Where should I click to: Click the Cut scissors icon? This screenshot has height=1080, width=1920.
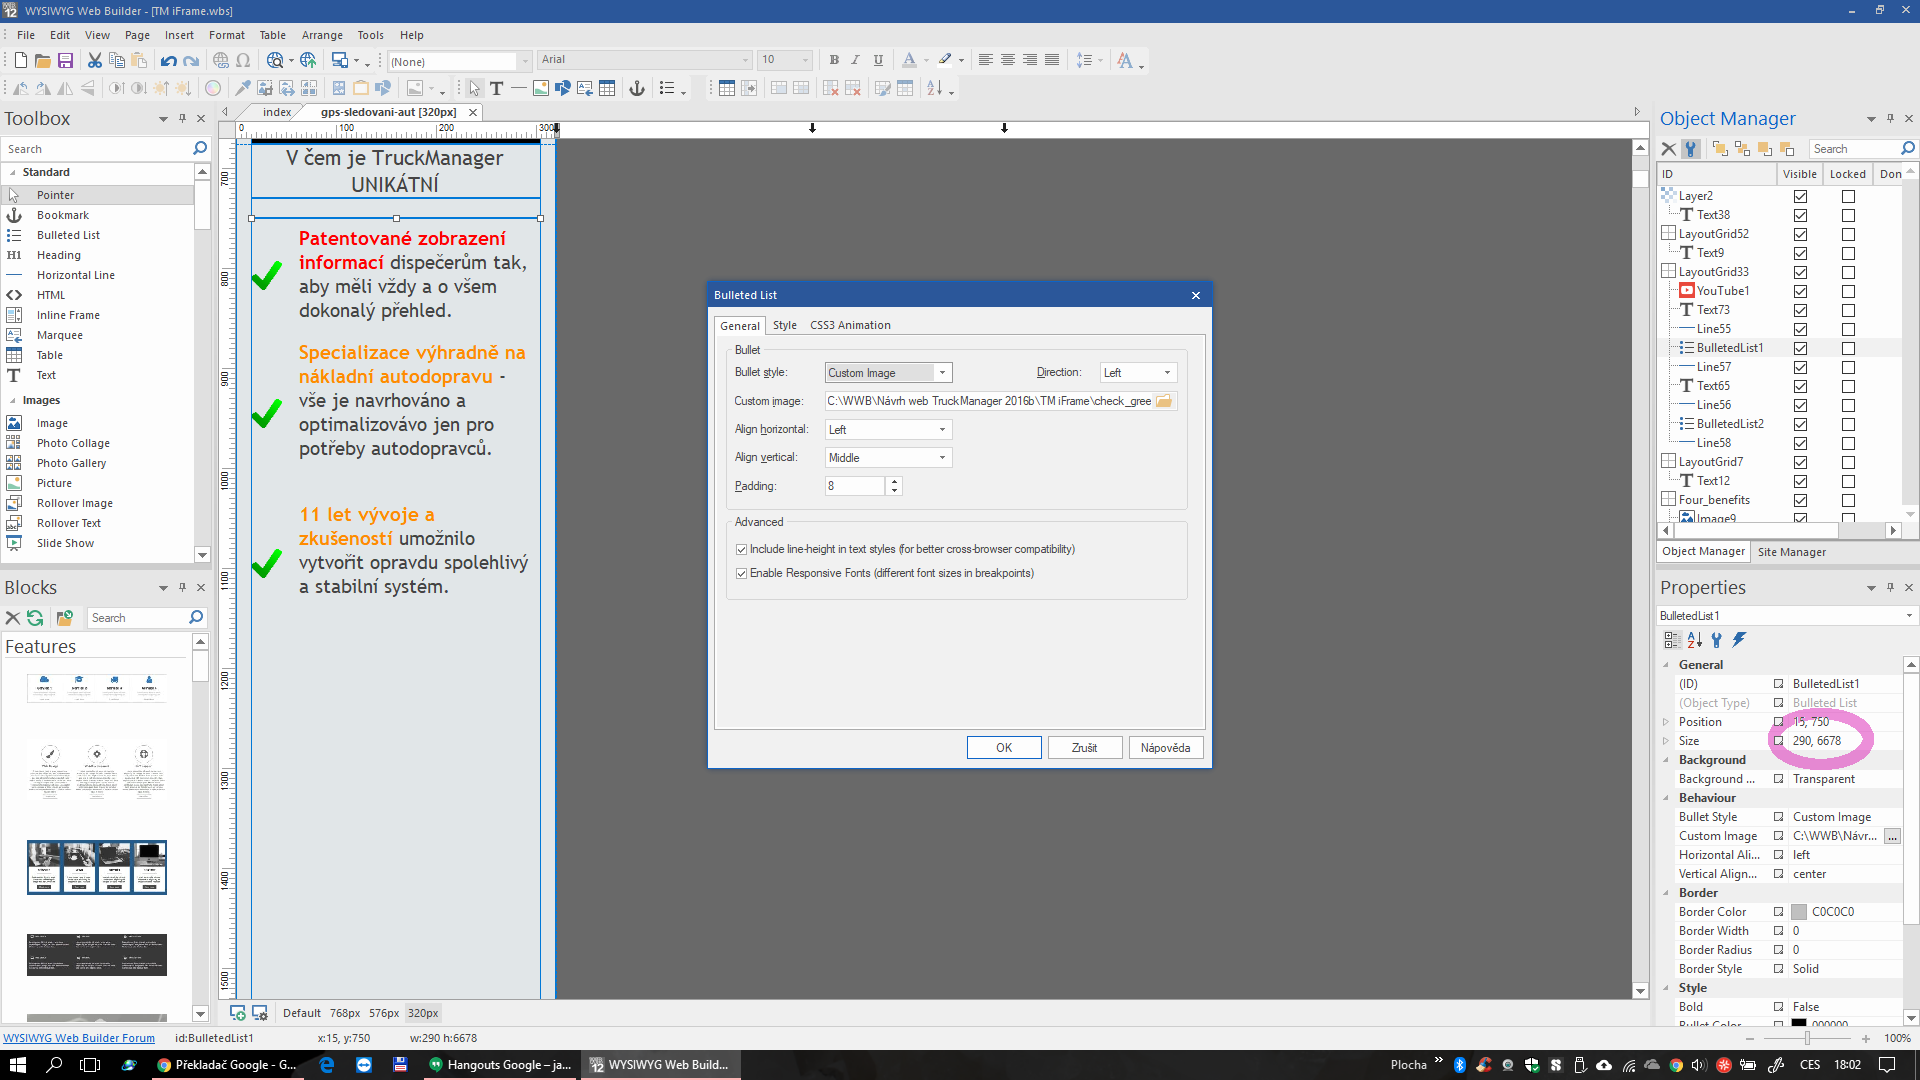tap(95, 61)
